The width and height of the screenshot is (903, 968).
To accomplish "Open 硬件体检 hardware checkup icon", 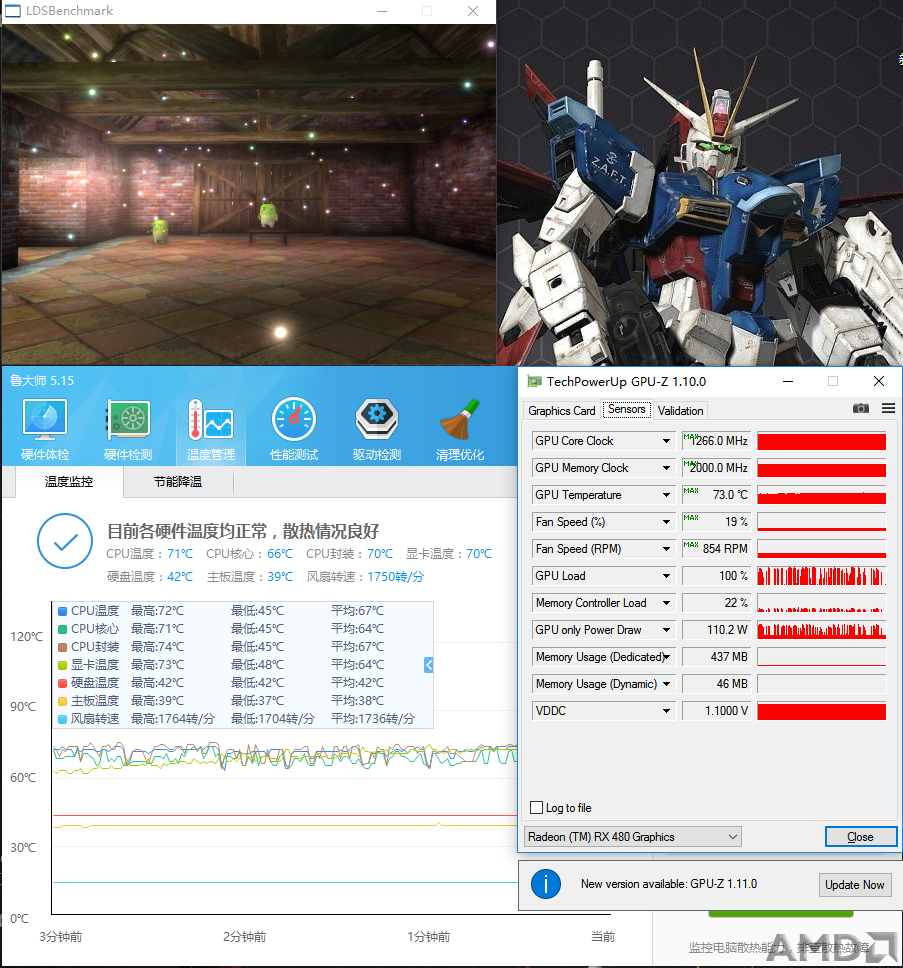I will (x=45, y=429).
